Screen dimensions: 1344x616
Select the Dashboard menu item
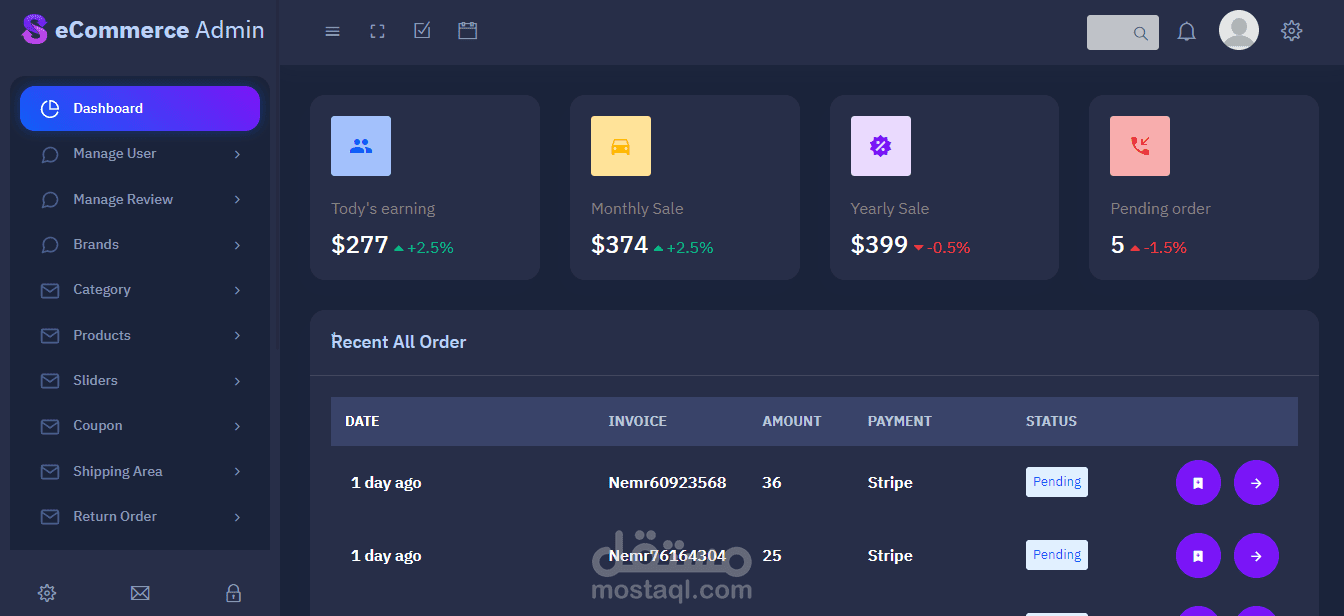(140, 108)
